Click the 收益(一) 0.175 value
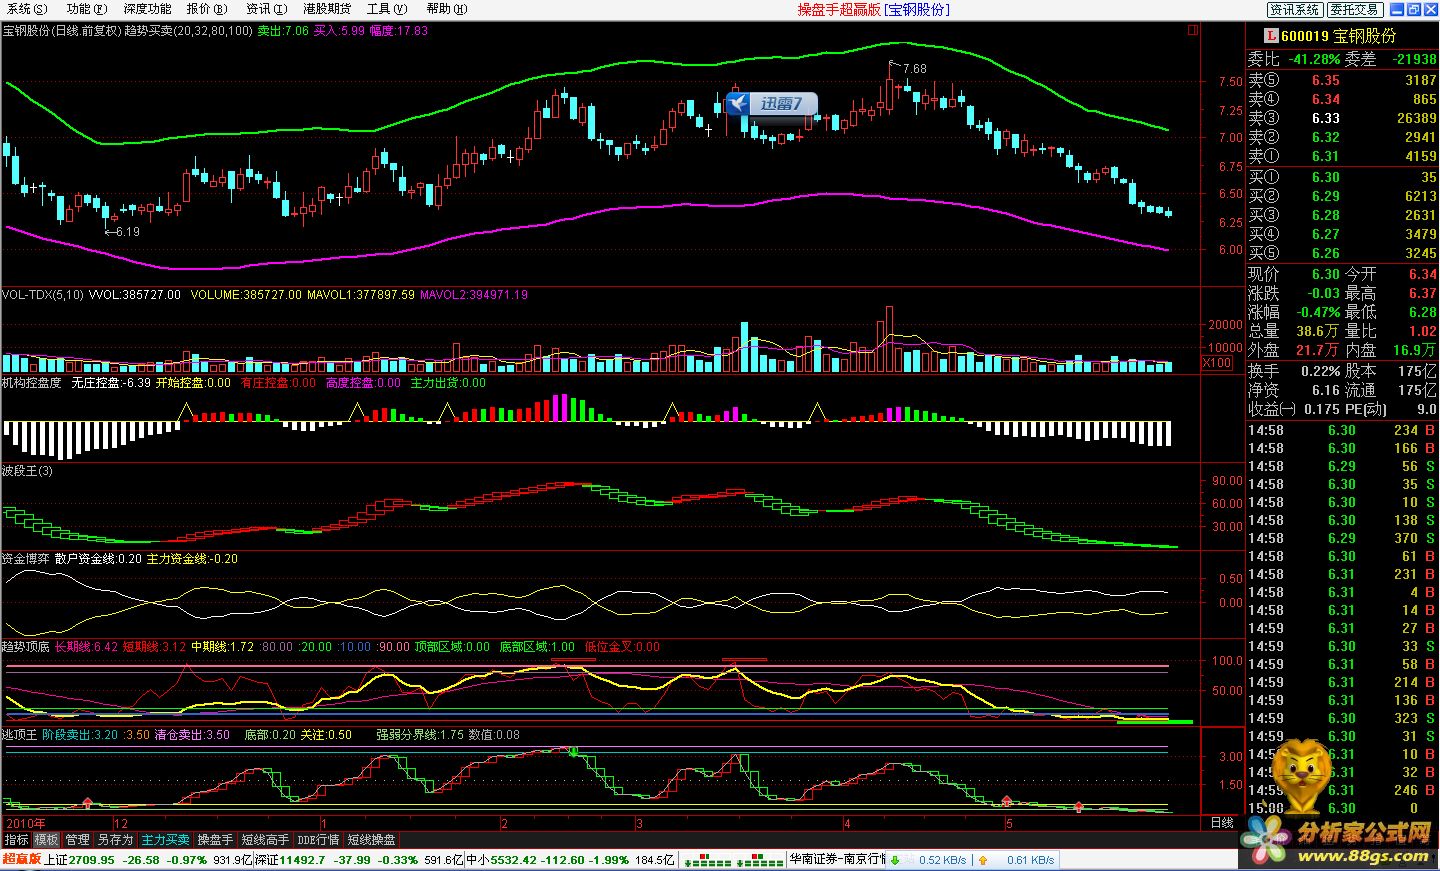This screenshot has width=1440, height=871. [x=1322, y=409]
